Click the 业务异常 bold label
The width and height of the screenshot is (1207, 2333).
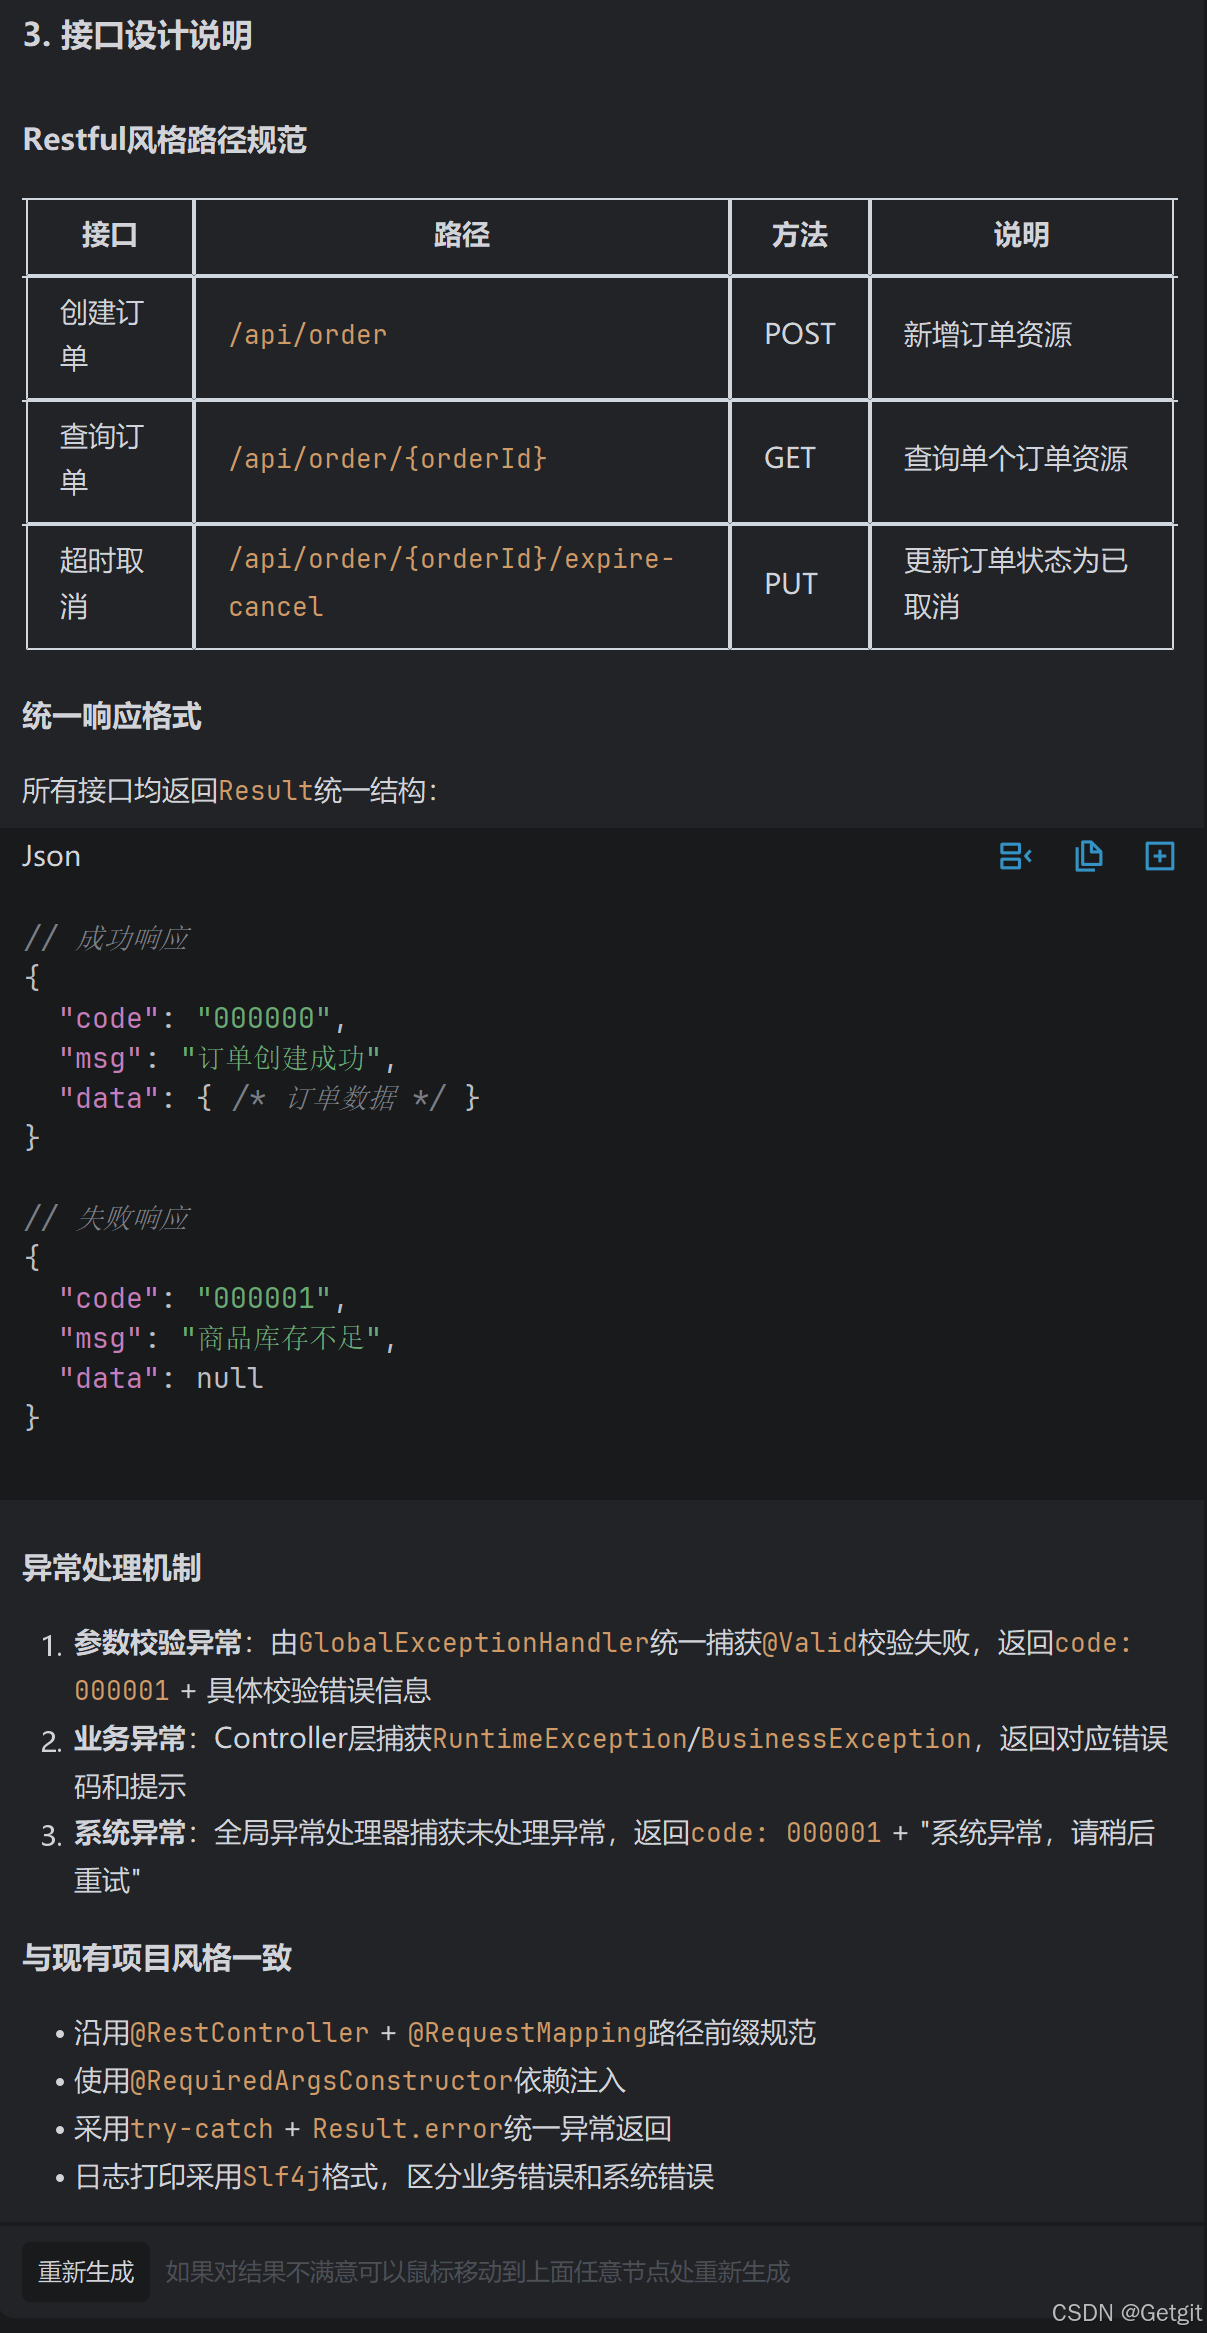click(x=130, y=1739)
